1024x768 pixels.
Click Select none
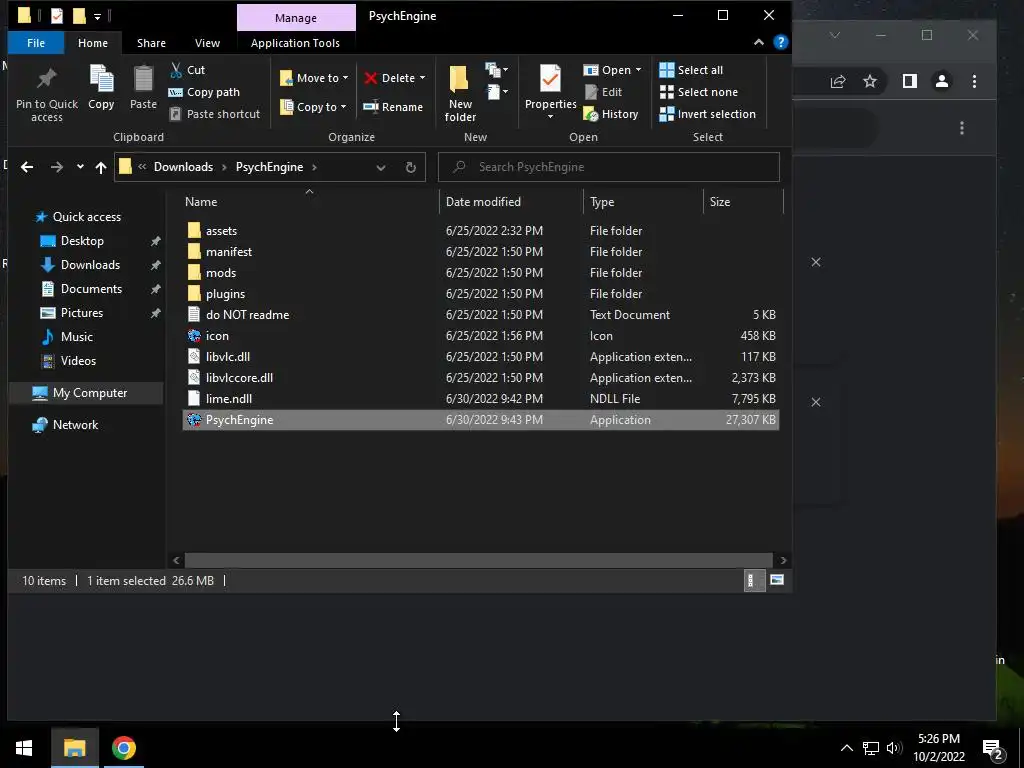(x=699, y=92)
